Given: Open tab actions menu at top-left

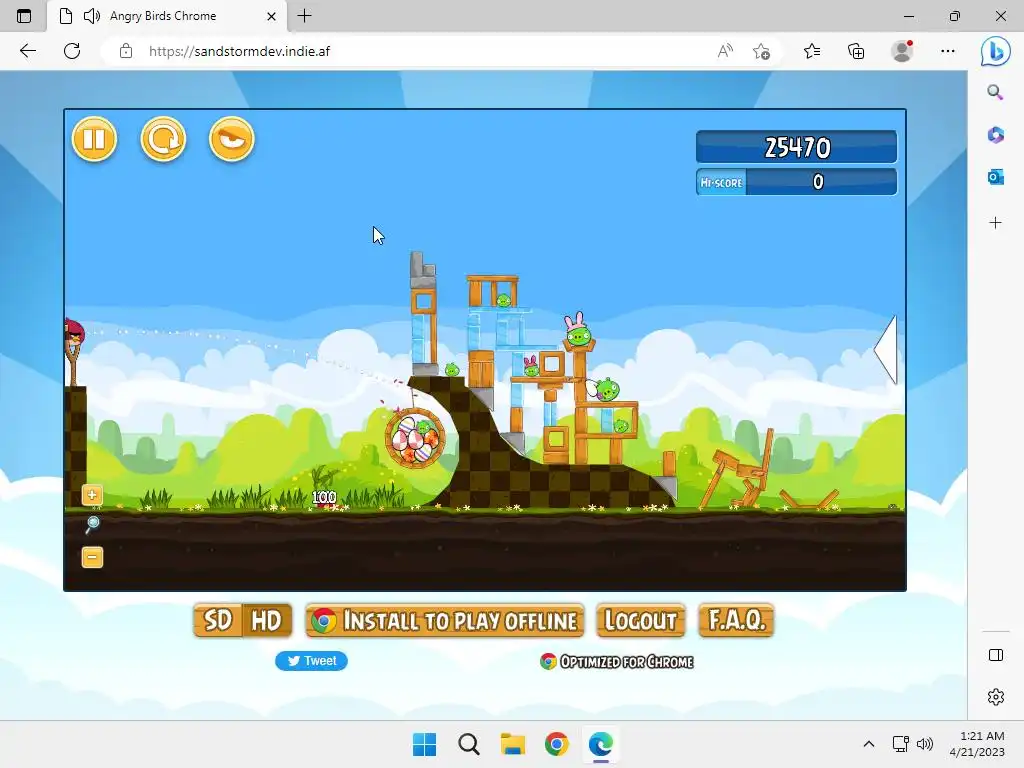Looking at the screenshot, I should point(24,16).
